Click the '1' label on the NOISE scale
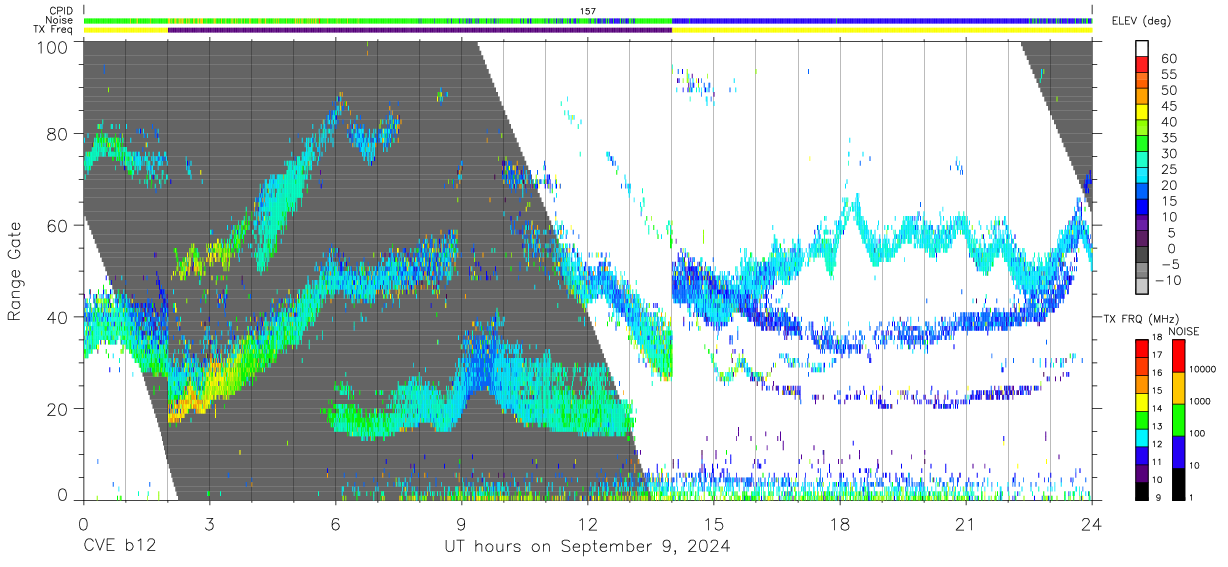The image size is (1228, 567). click(x=1191, y=497)
